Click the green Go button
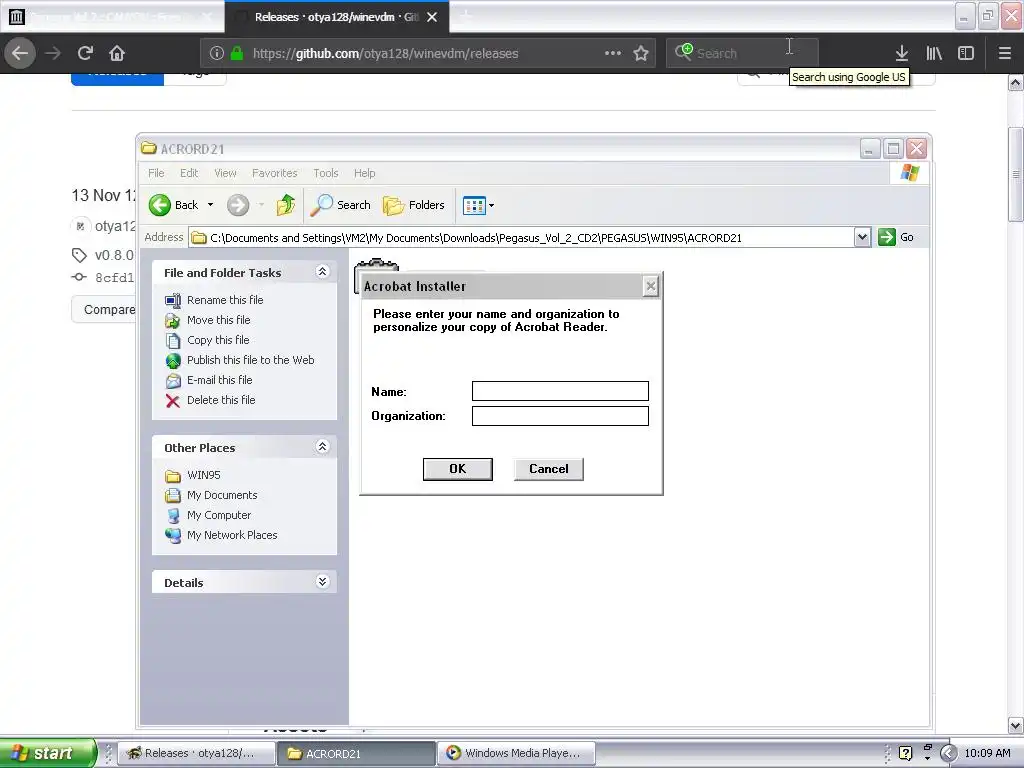The width and height of the screenshot is (1024, 768). pos(896,237)
